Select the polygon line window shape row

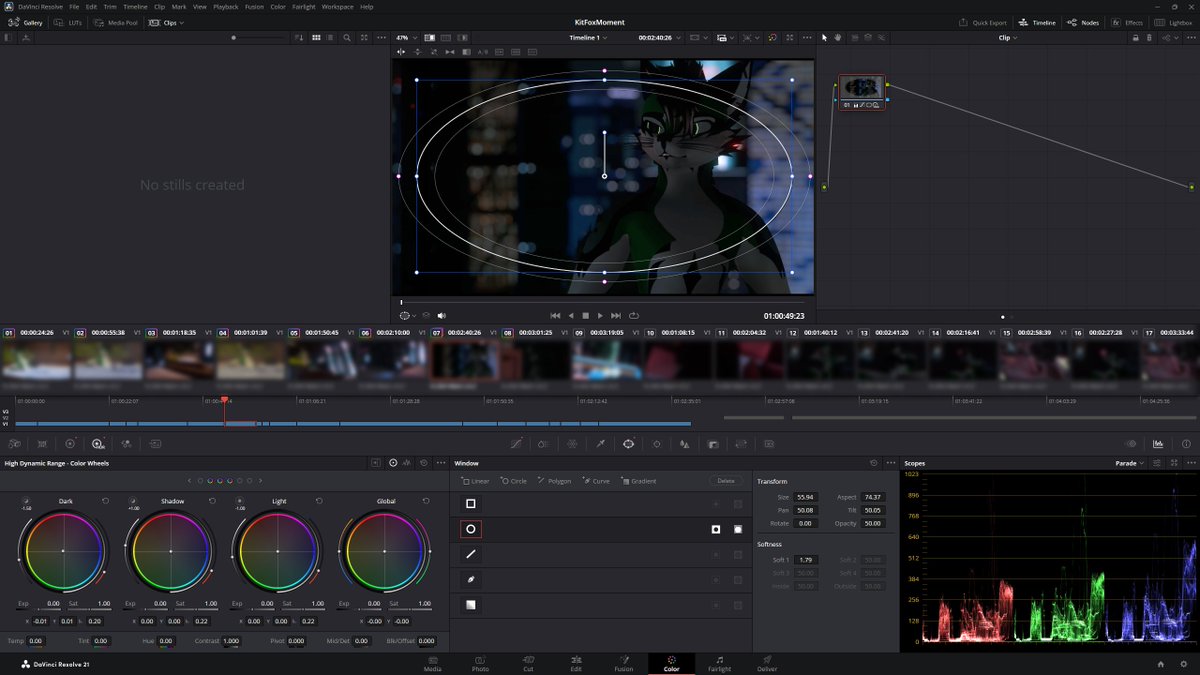[x=600, y=554]
